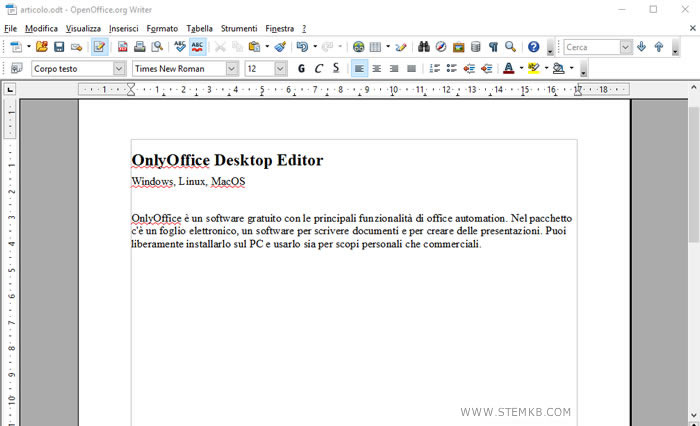Toggle bulleted list formatting
Image resolution: width=700 pixels, height=426 pixels.
[x=452, y=68]
